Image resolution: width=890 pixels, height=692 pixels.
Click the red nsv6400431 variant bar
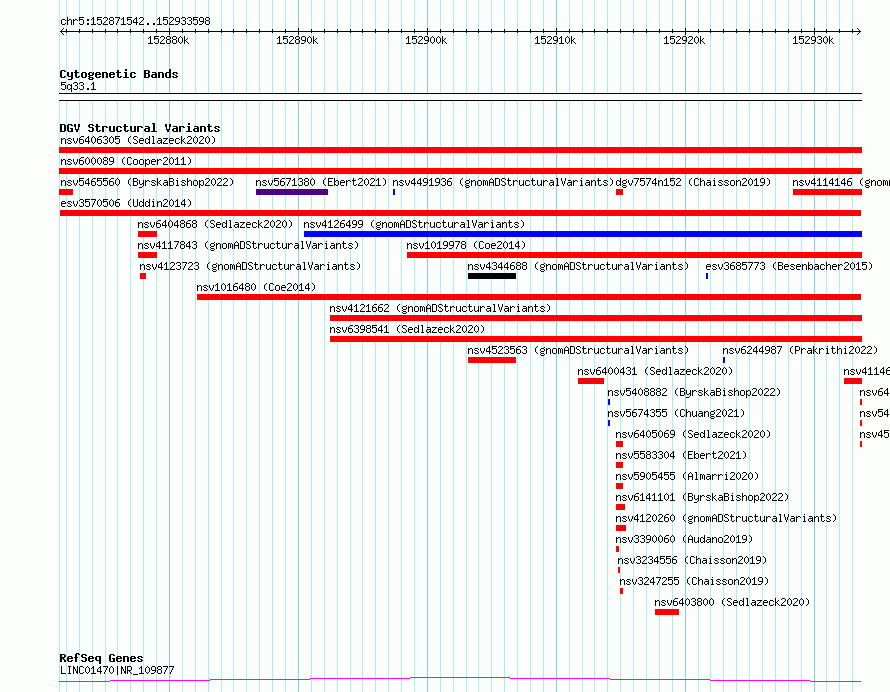pyautogui.click(x=591, y=381)
